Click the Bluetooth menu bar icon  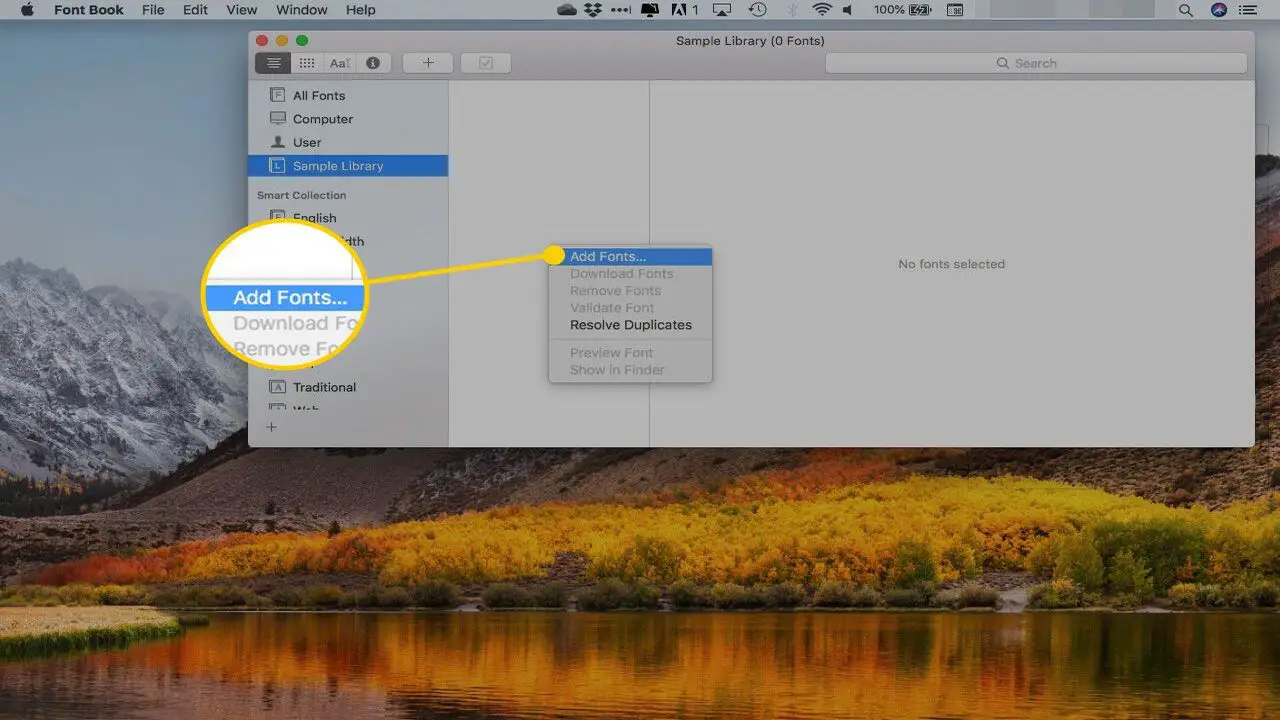(x=791, y=10)
